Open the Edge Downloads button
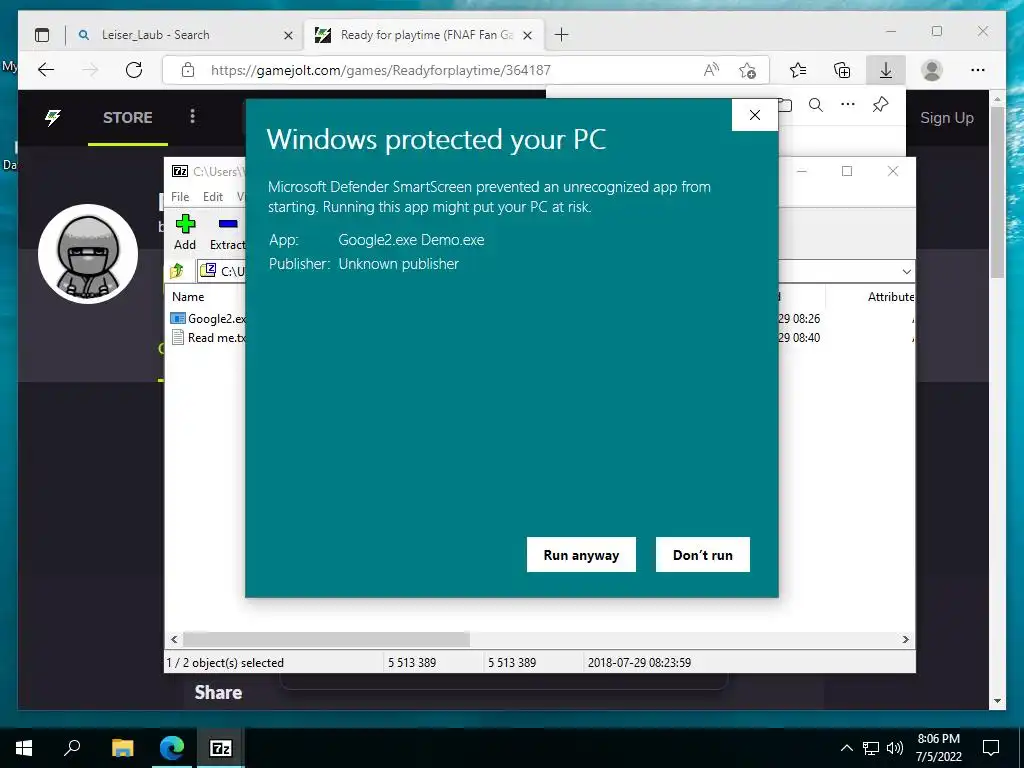This screenshot has width=1024, height=768. (886, 70)
